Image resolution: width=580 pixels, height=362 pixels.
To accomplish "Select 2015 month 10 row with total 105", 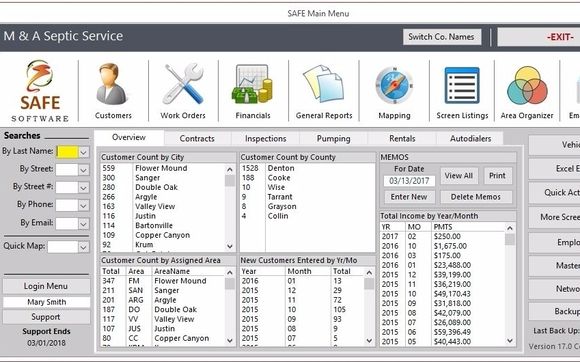I will [x=302, y=309].
